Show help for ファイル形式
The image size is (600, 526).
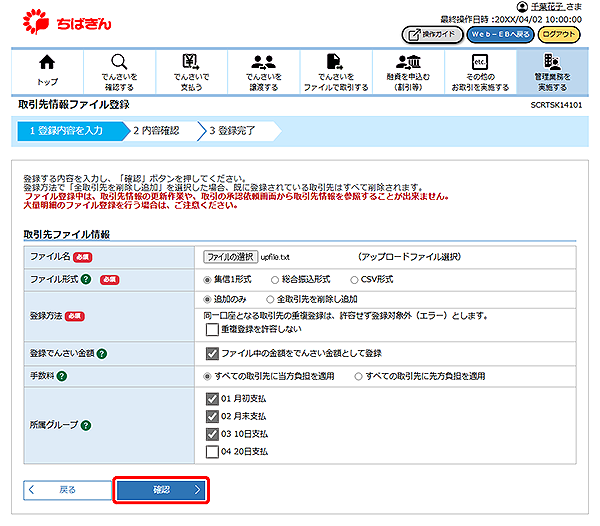click(86, 279)
